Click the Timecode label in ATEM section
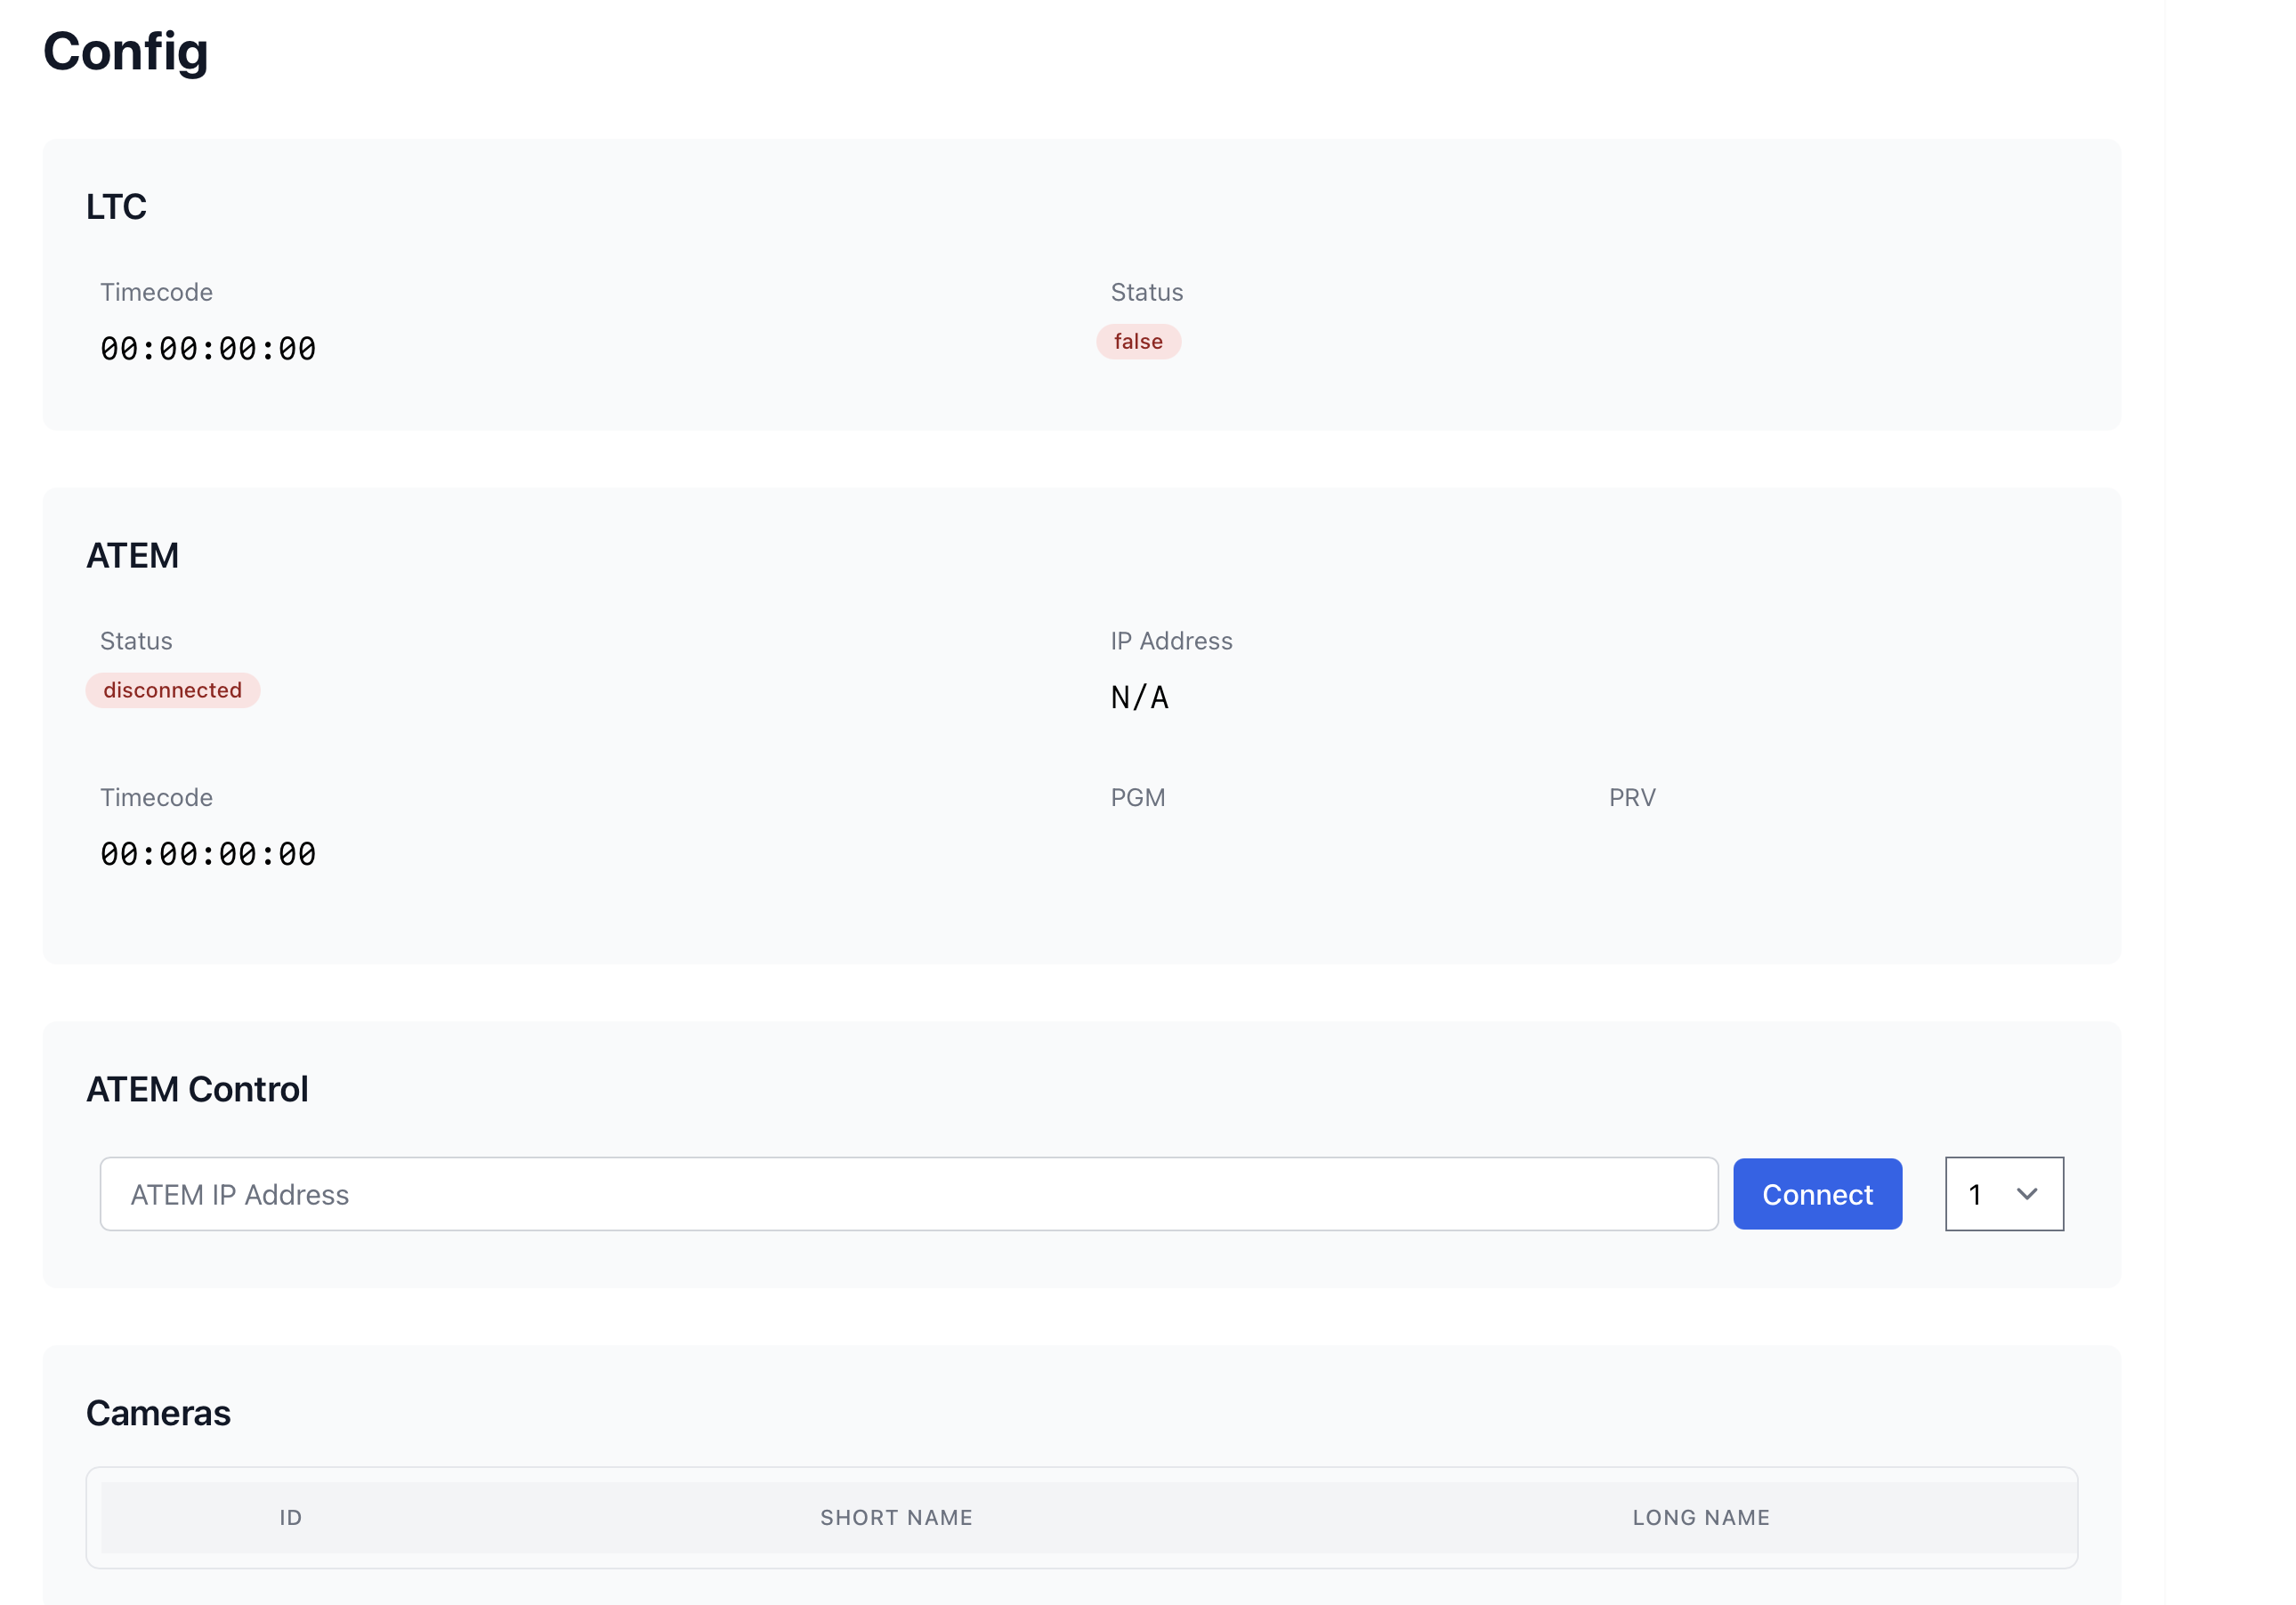 coord(156,798)
